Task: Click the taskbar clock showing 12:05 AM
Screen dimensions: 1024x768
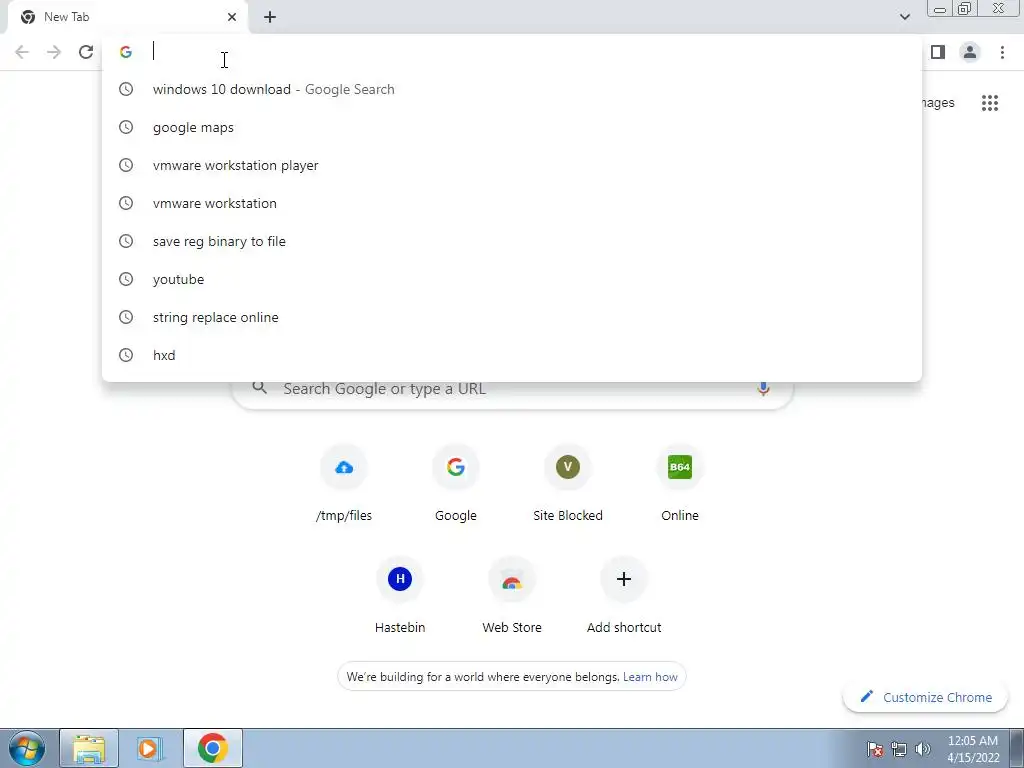Action: pyautogui.click(x=973, y=749)
